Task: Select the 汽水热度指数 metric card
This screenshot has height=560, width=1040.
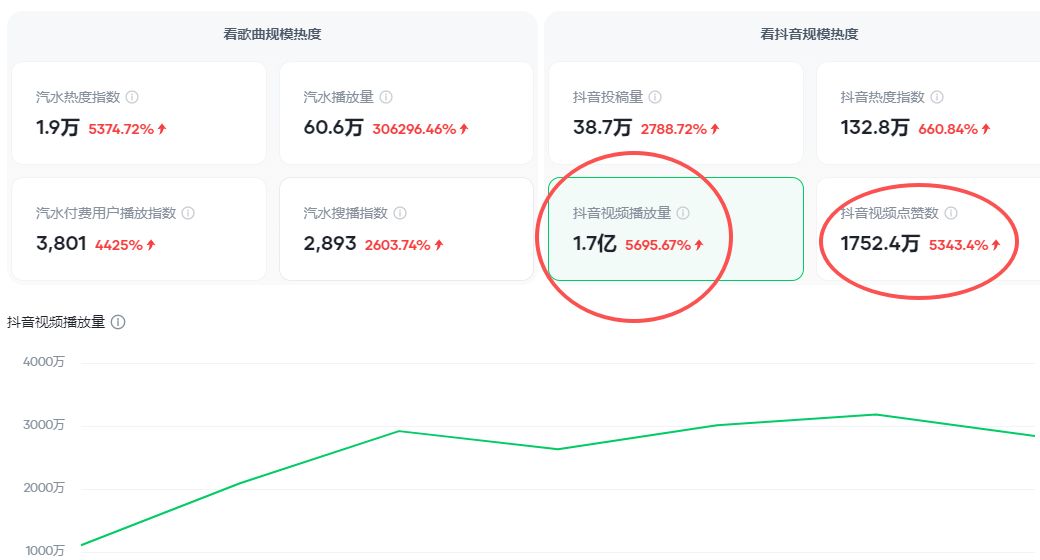Action: pyautogui.click(x=139, y=113)
